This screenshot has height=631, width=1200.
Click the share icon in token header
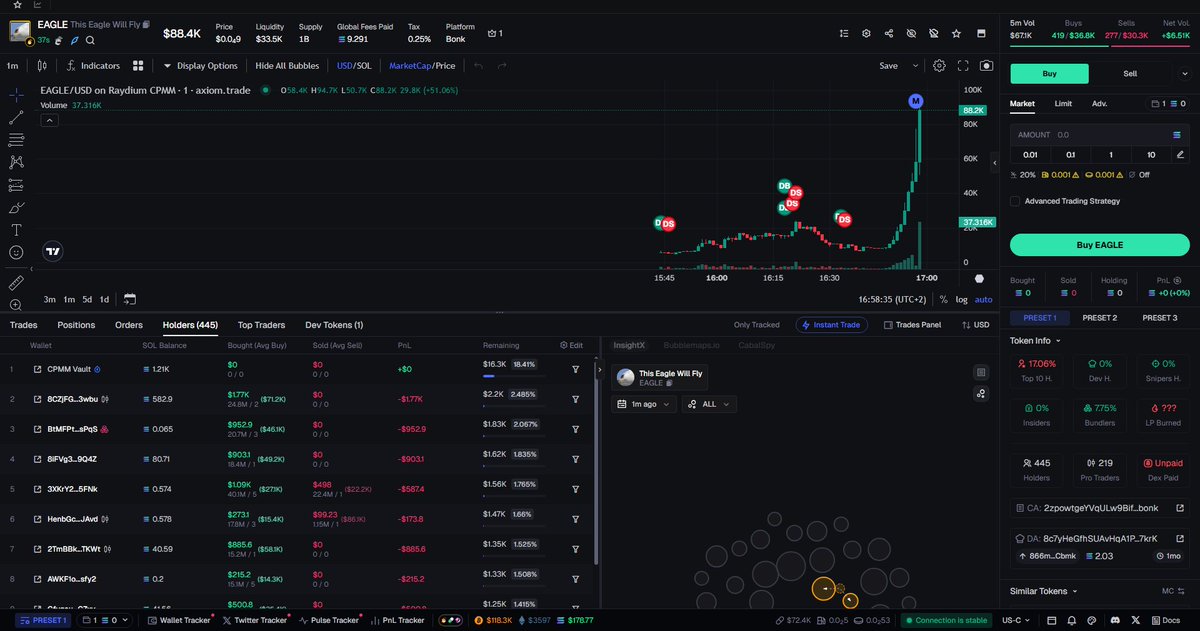pos(889,33)
